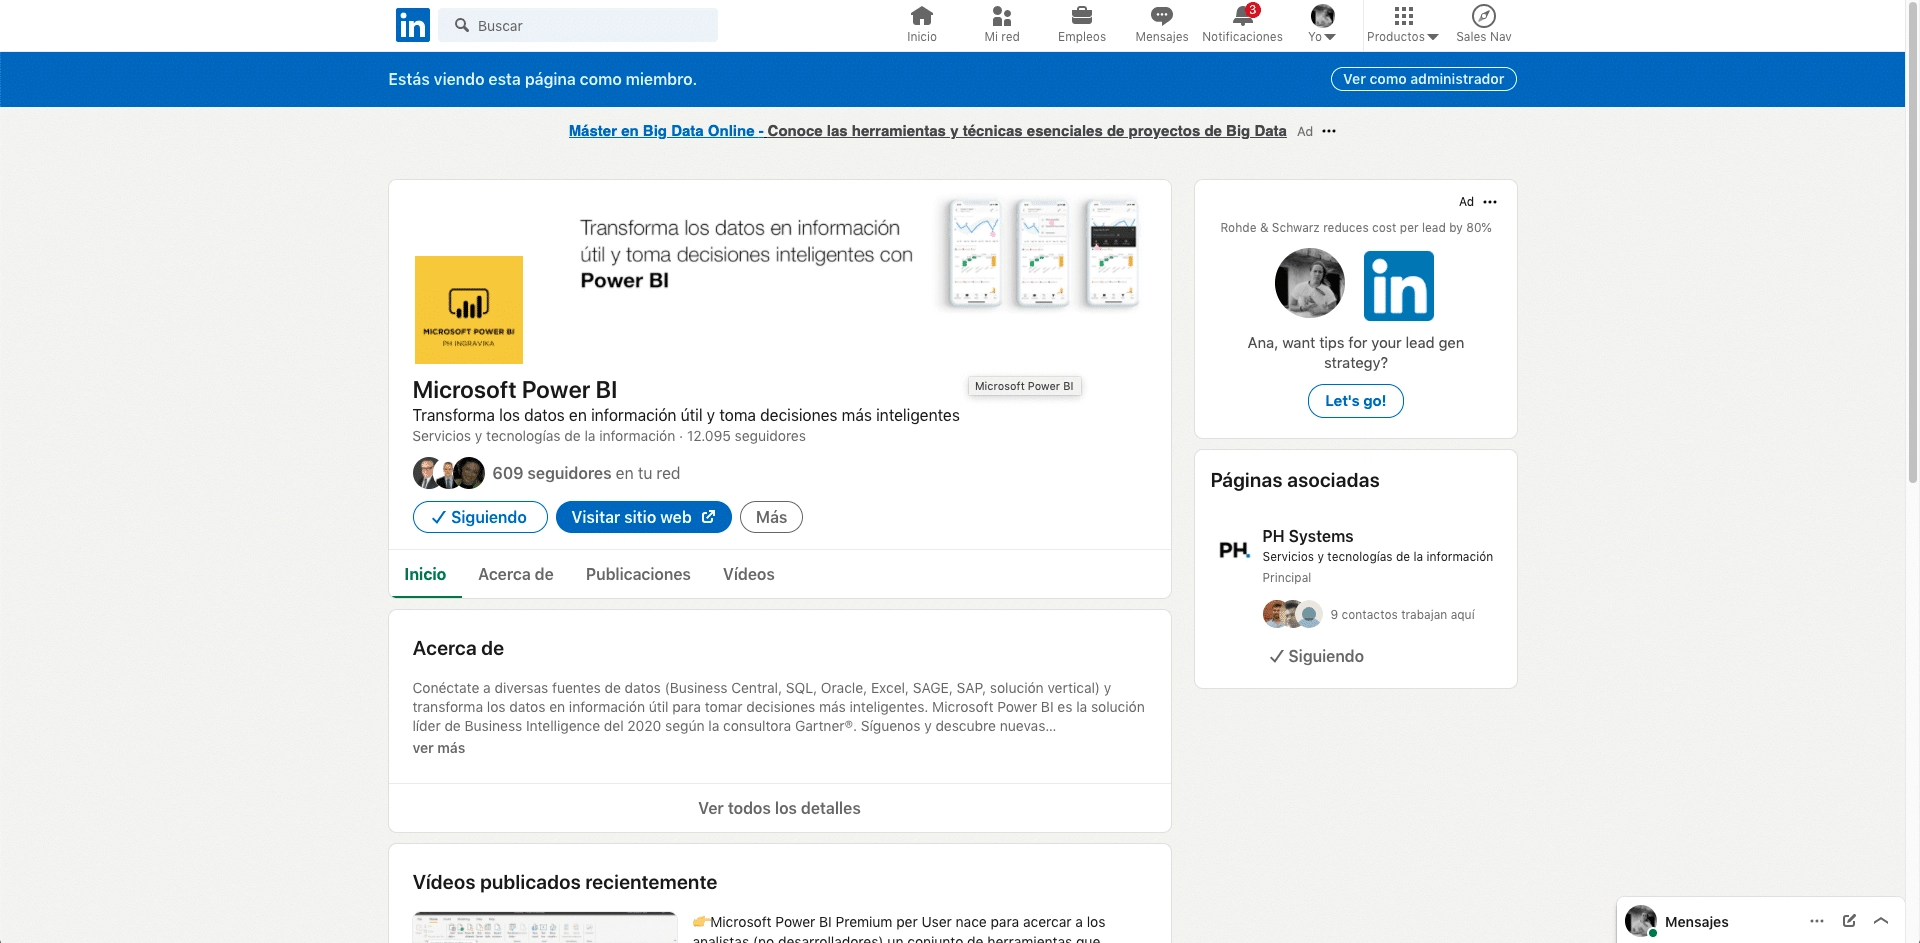The width and height of the screenshot is (1920, 943).
Task: Click Ver como administrador button
Action: tap(1423, 79)
